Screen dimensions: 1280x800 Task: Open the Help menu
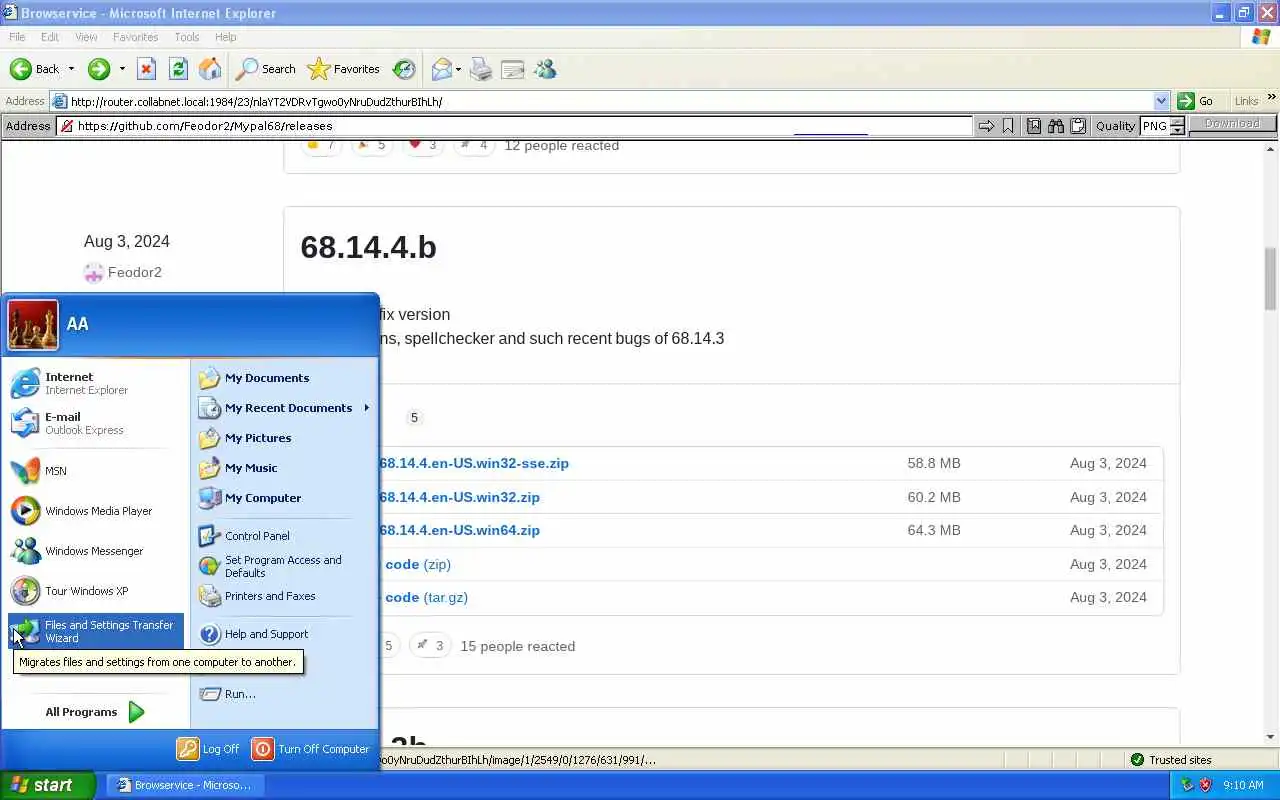pos(226,37)
